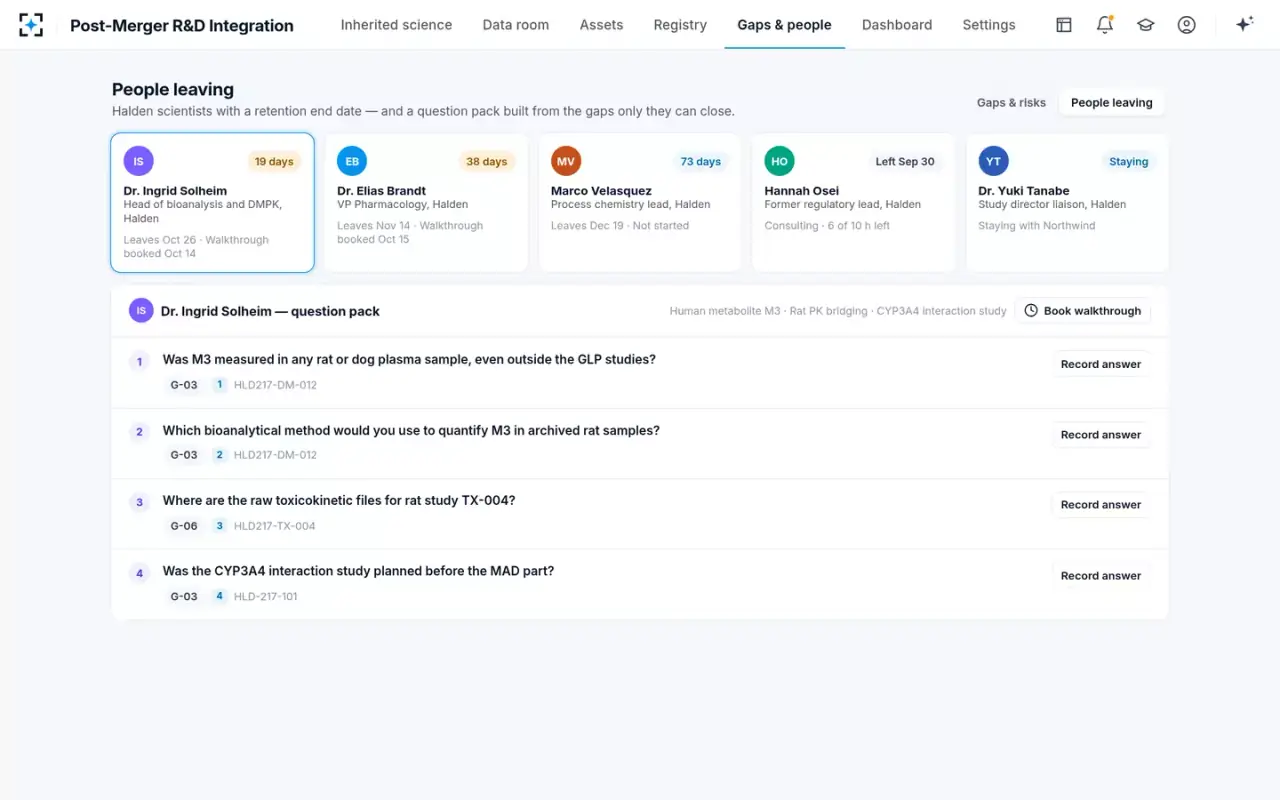This screenshot has height=800, width=1280.
Task: Open the Inherited science tab
Action: click(x=396, y=25)
